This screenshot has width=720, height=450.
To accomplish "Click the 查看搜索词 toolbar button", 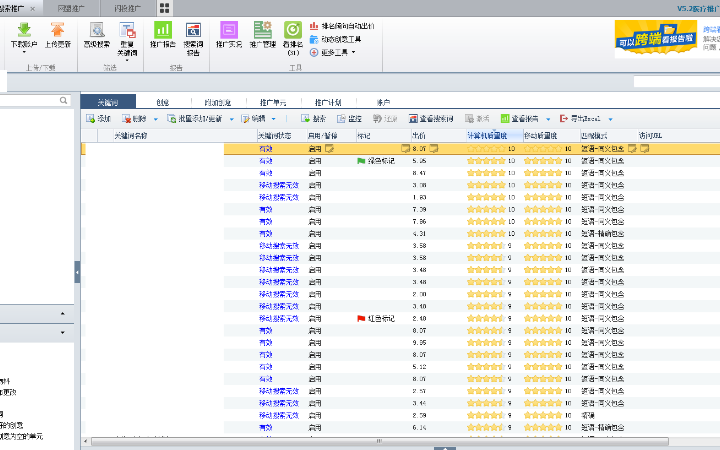I will coord(431,118).
